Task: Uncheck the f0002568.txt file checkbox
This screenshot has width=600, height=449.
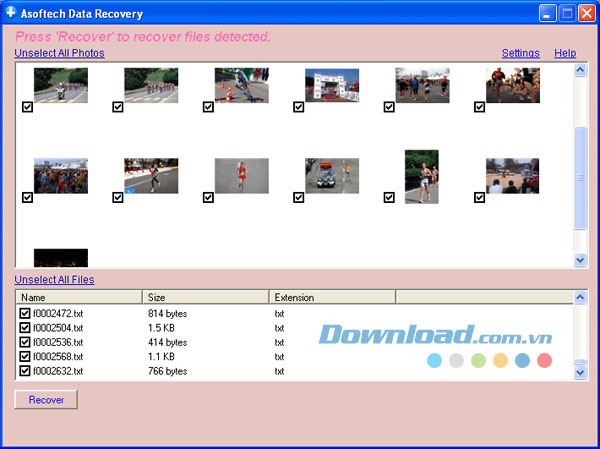Action: click(x=25, y=356)
